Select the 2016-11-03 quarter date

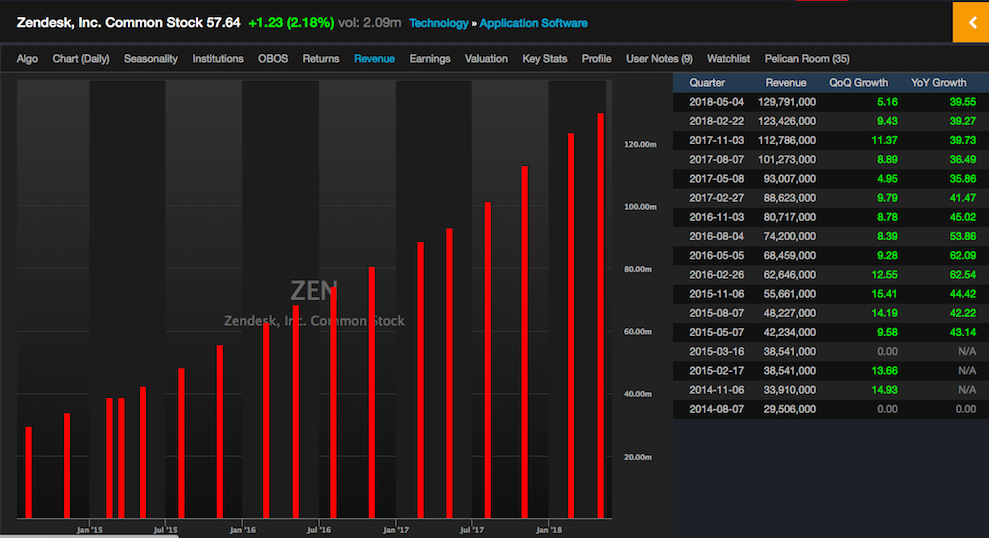717,217
